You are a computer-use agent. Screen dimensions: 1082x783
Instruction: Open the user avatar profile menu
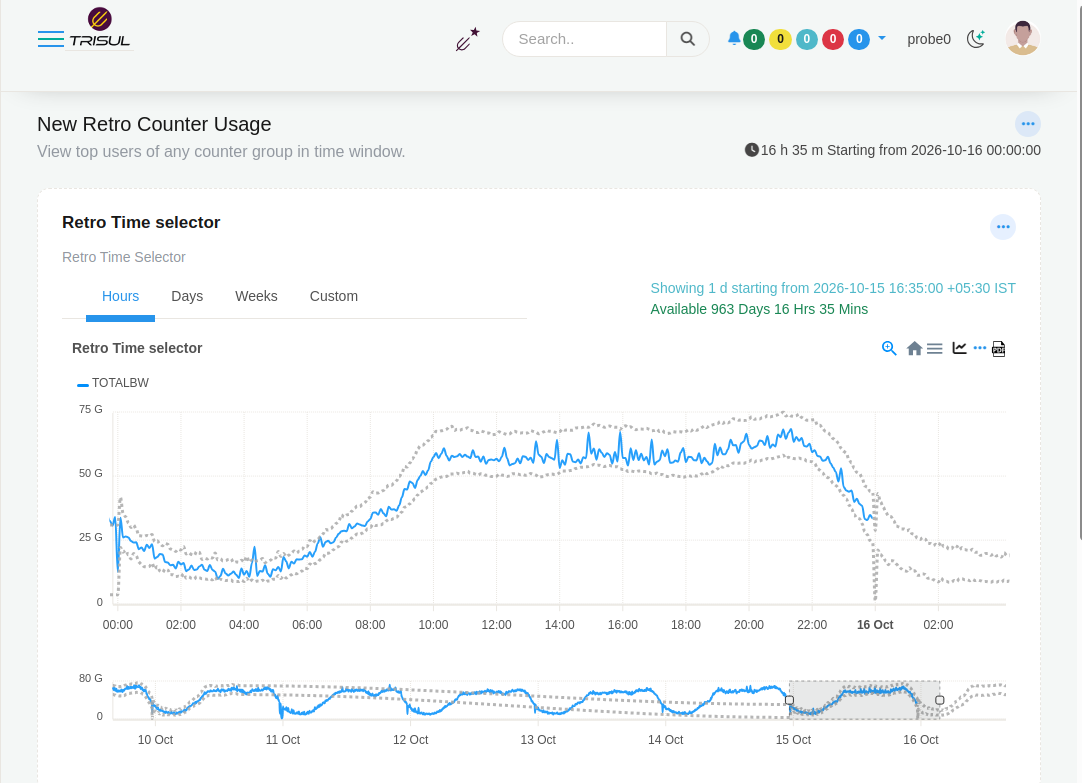(x=1023, y=38)
